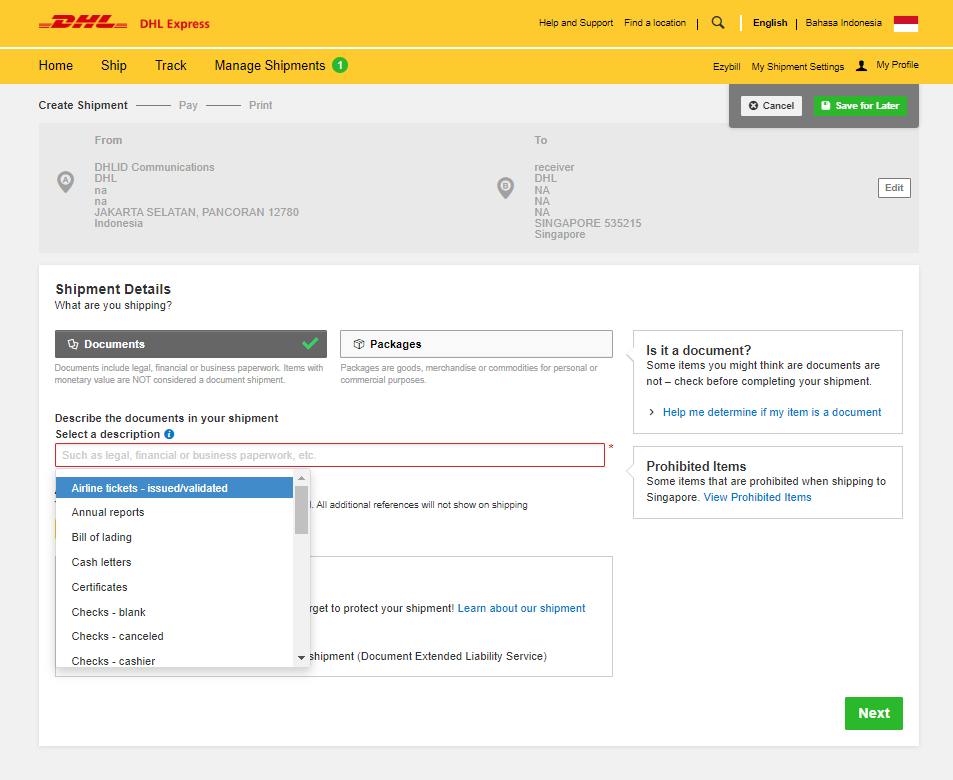Image resolution: width=953 pixels, height=780 pixels.
Task: Click the Documents paper icon
Action: tap(73, 344)
